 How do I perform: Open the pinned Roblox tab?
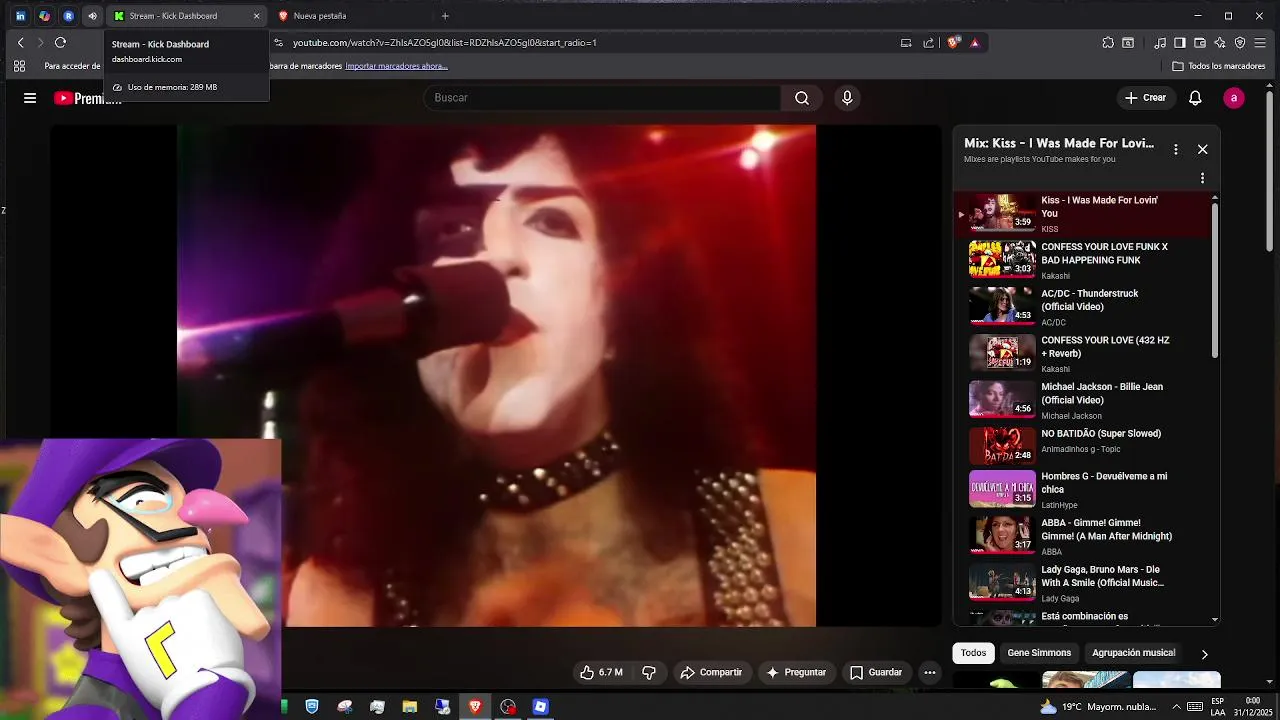click(68, 16)
